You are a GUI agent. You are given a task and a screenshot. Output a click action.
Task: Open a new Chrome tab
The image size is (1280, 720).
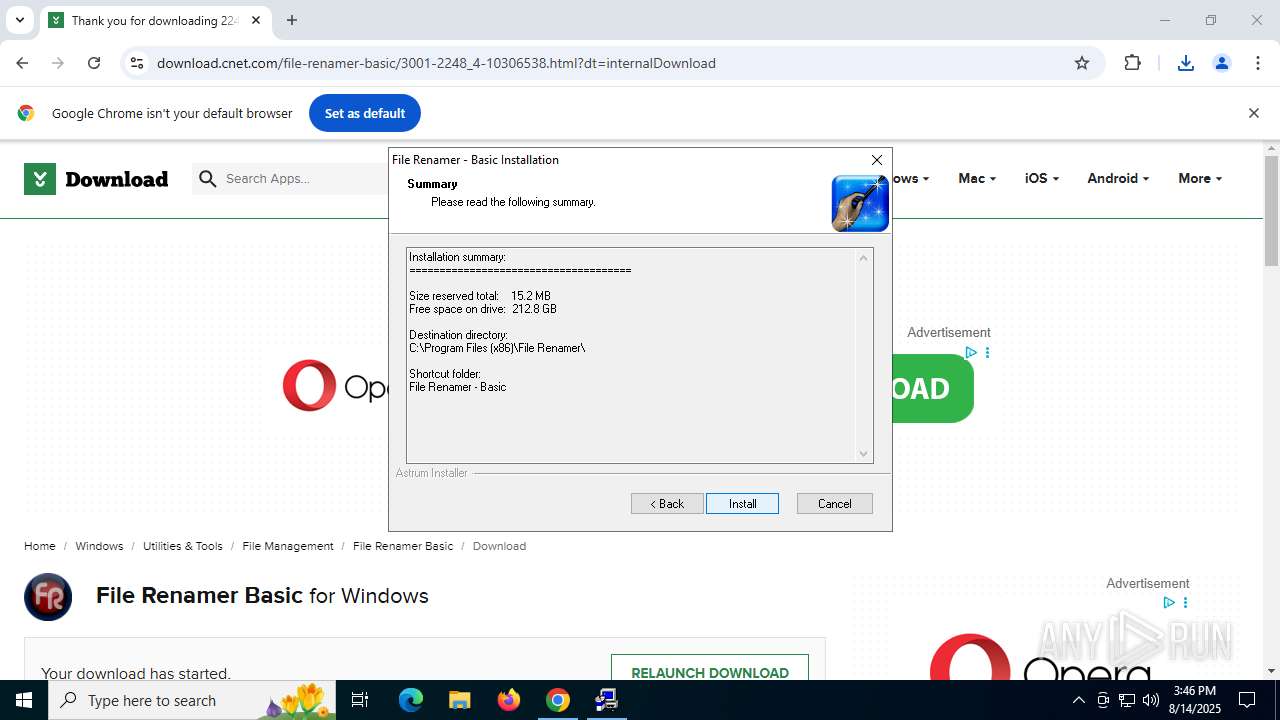292,20
